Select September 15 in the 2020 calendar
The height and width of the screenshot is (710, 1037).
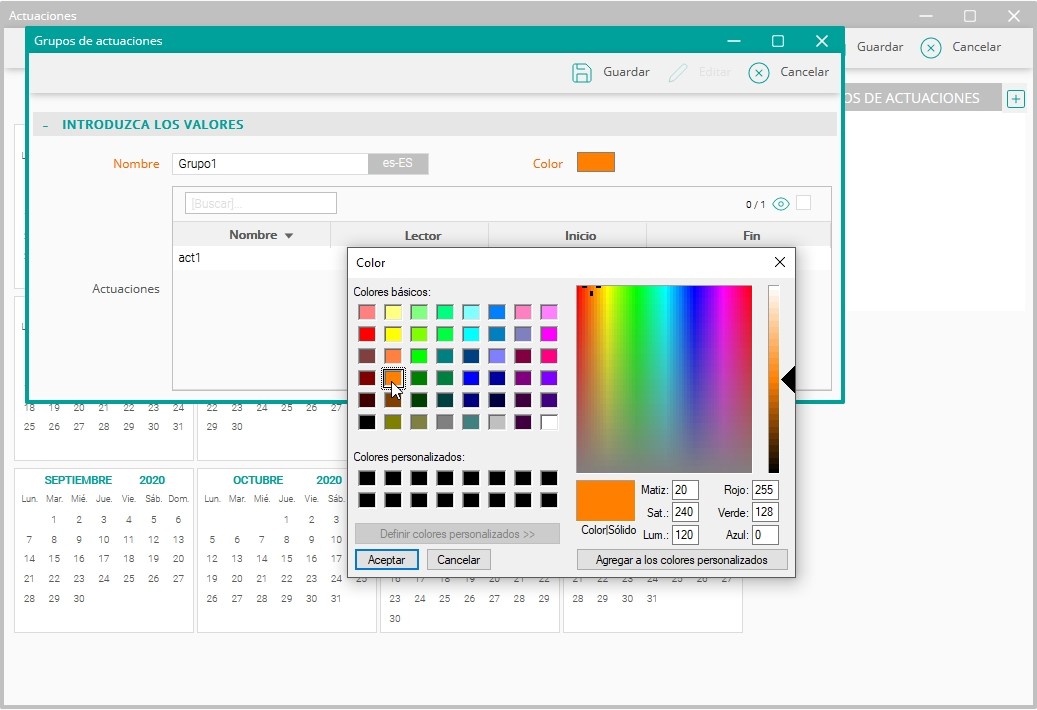coord(54,559)
